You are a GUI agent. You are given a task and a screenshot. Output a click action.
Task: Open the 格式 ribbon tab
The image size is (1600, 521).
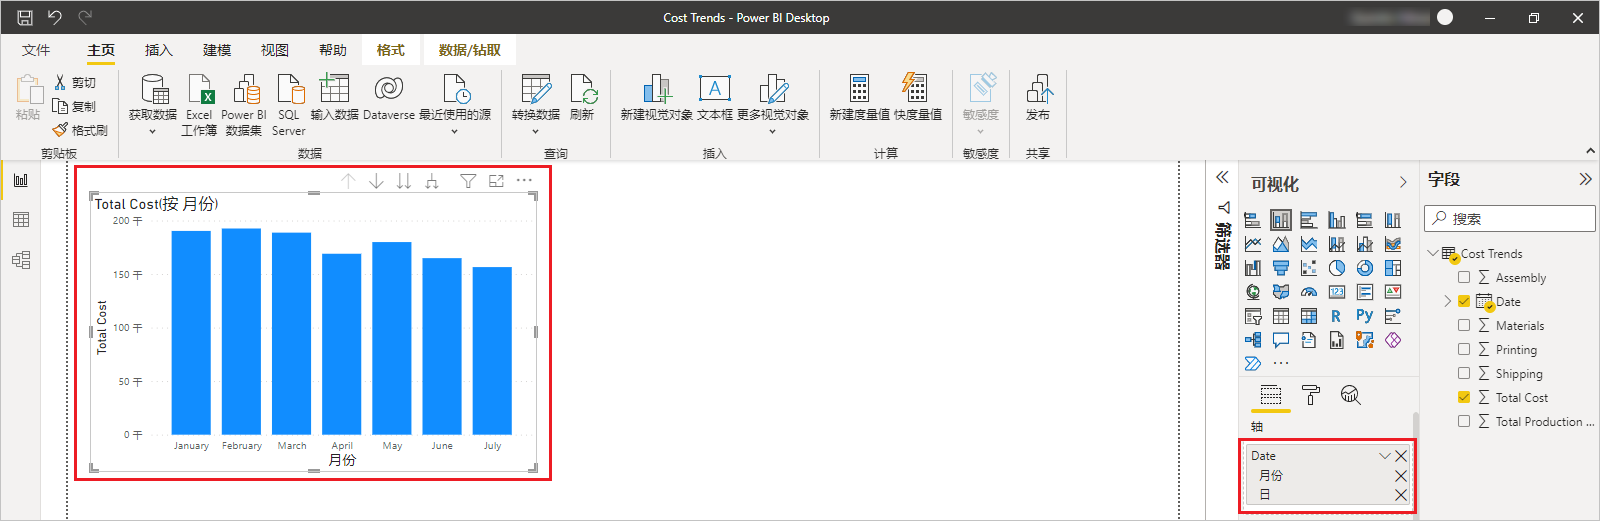(x=391, y=50)
